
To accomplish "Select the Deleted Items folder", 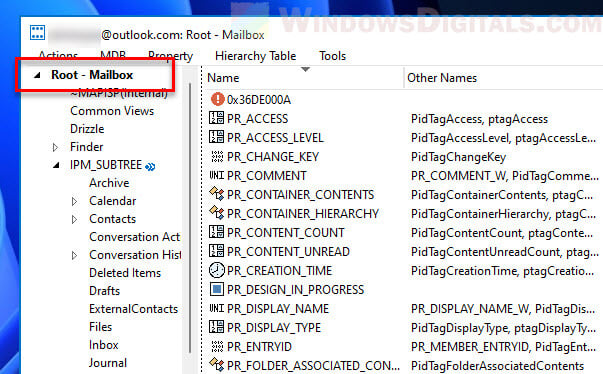I will (125, 273).
